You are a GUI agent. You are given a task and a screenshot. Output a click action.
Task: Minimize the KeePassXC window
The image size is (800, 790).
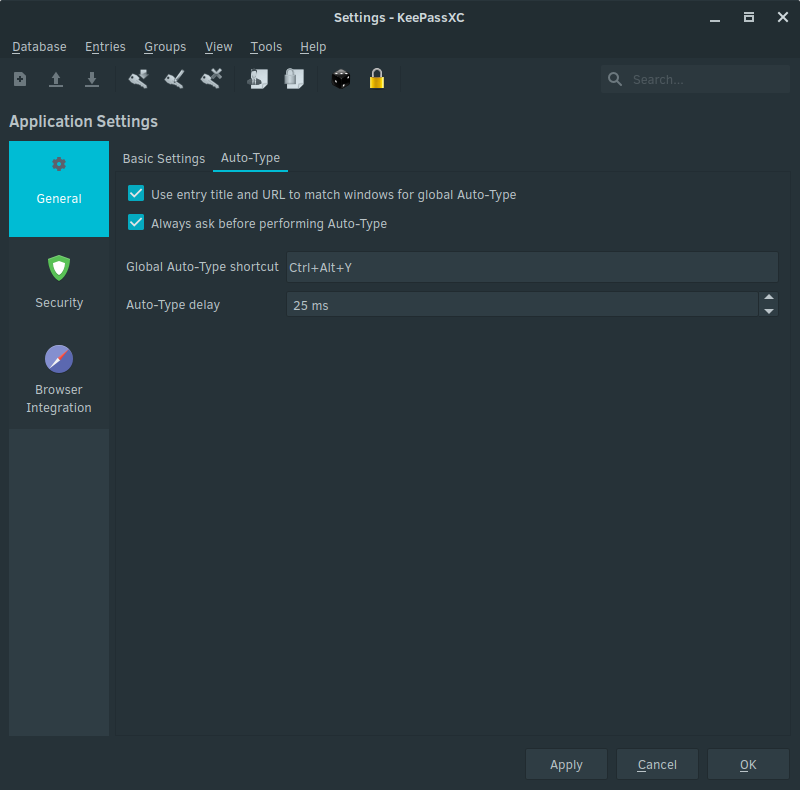715,18
